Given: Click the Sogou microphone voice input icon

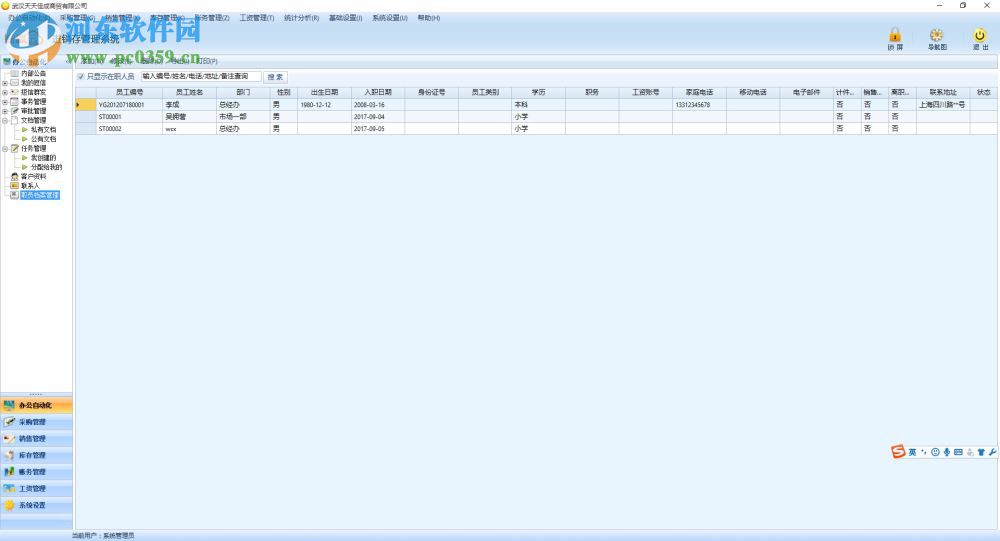Looking at the screenshot, I should tap(946, 452).
